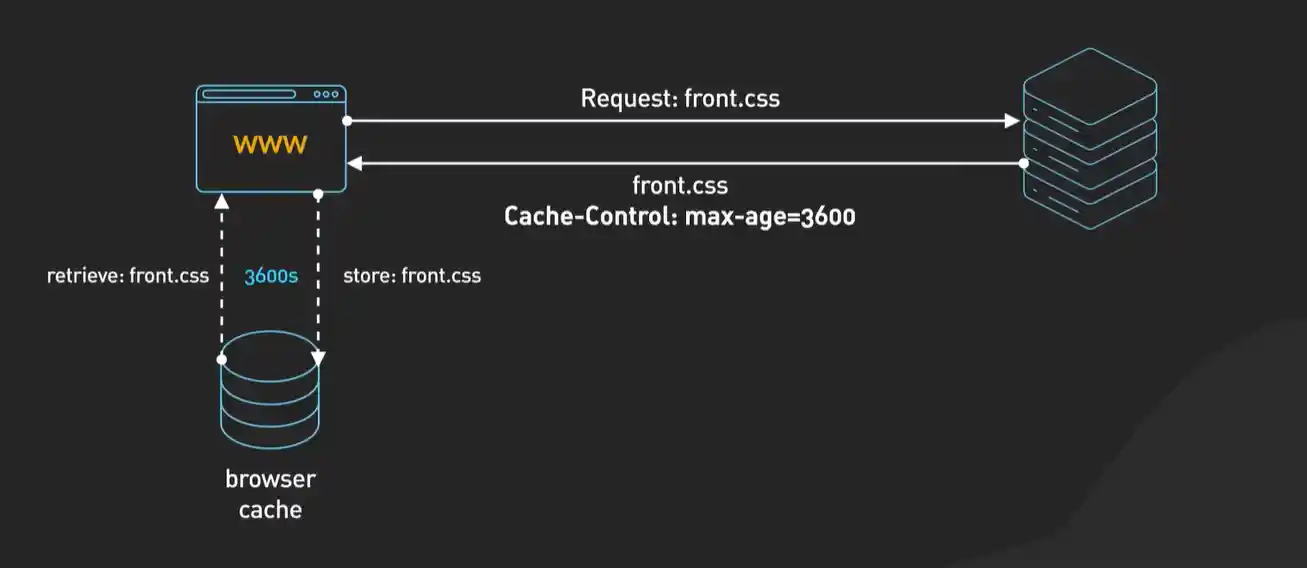Click the address bar in browser icon
1307x568 pixels.
coord(249,95)
